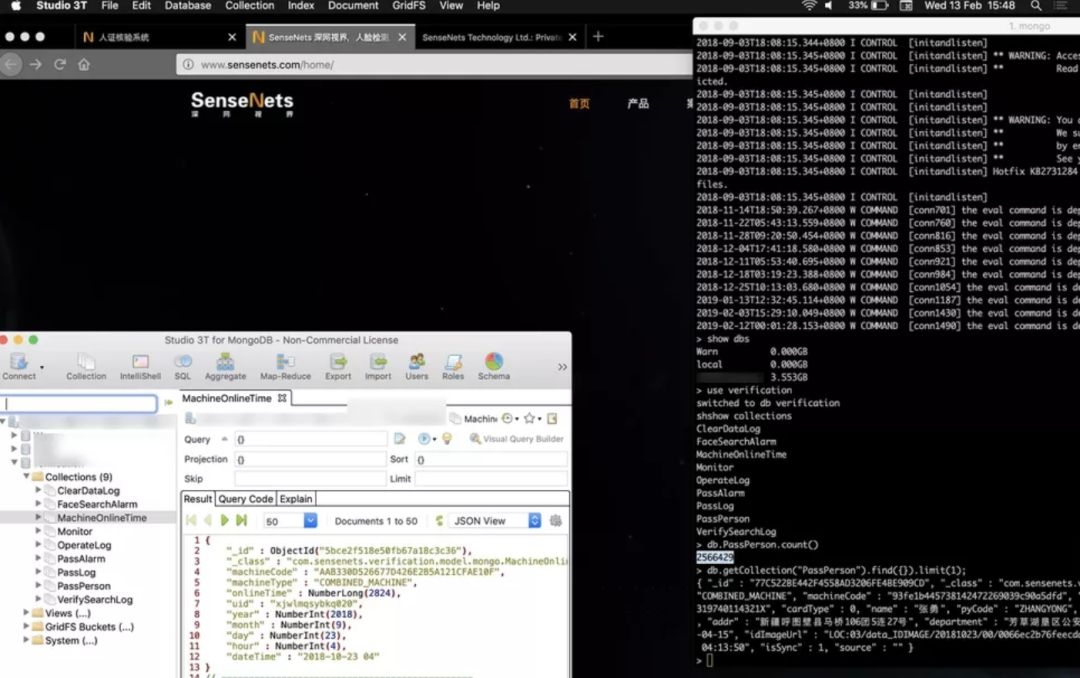
Task: Go to next page of documents
Action: click(x=225, y=521)
